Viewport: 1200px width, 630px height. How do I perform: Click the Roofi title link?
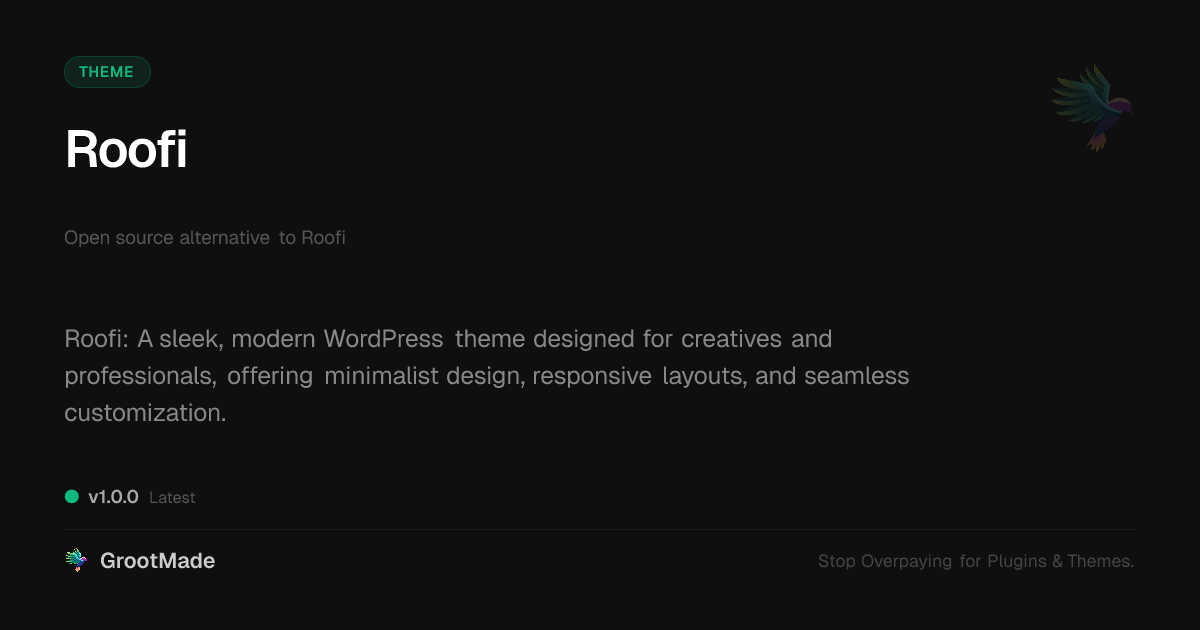(126, 150)
